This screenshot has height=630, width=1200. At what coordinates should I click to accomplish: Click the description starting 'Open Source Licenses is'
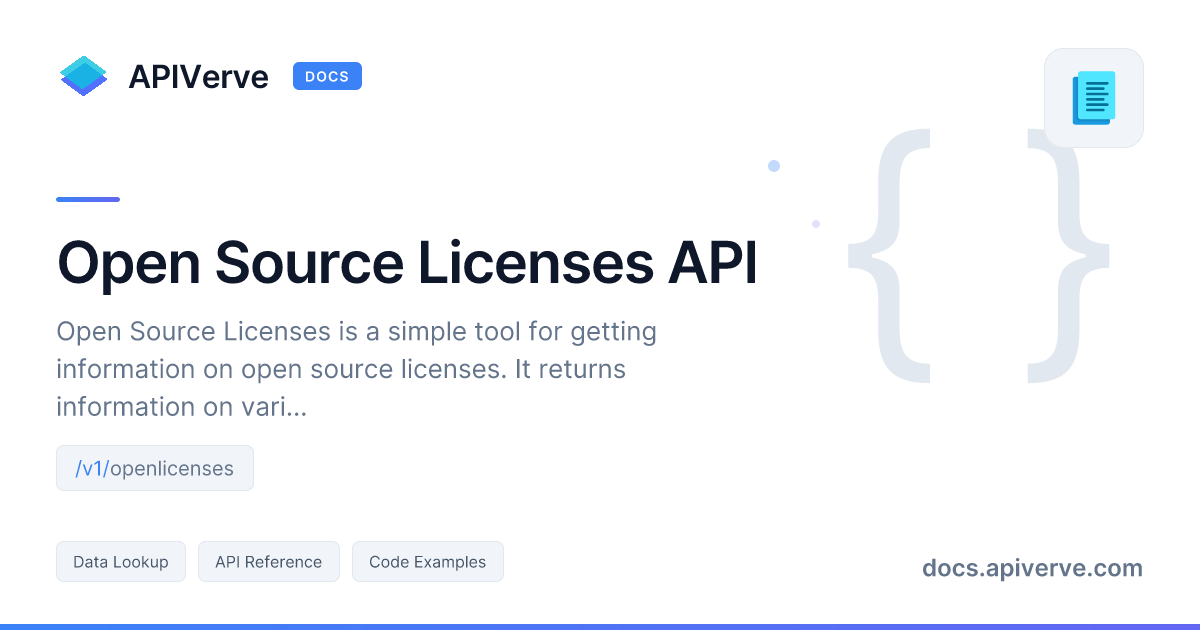(x=356, y=369)
